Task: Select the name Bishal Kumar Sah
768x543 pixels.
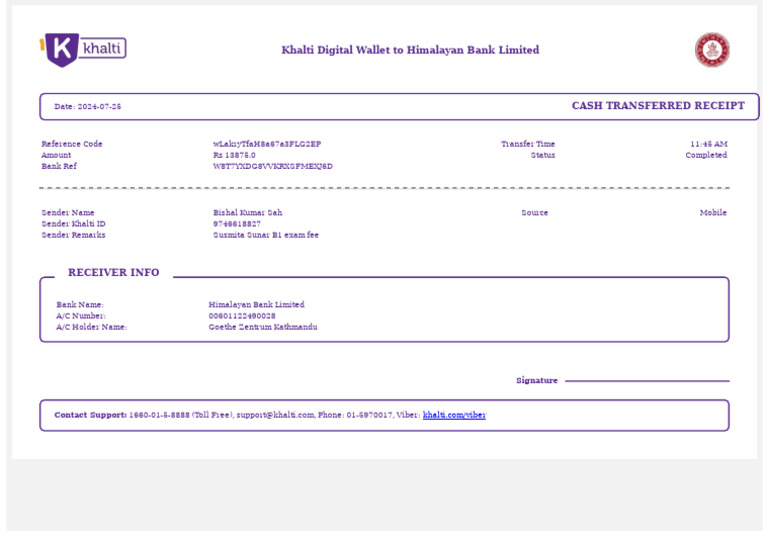Action: (x=248, y=212)
